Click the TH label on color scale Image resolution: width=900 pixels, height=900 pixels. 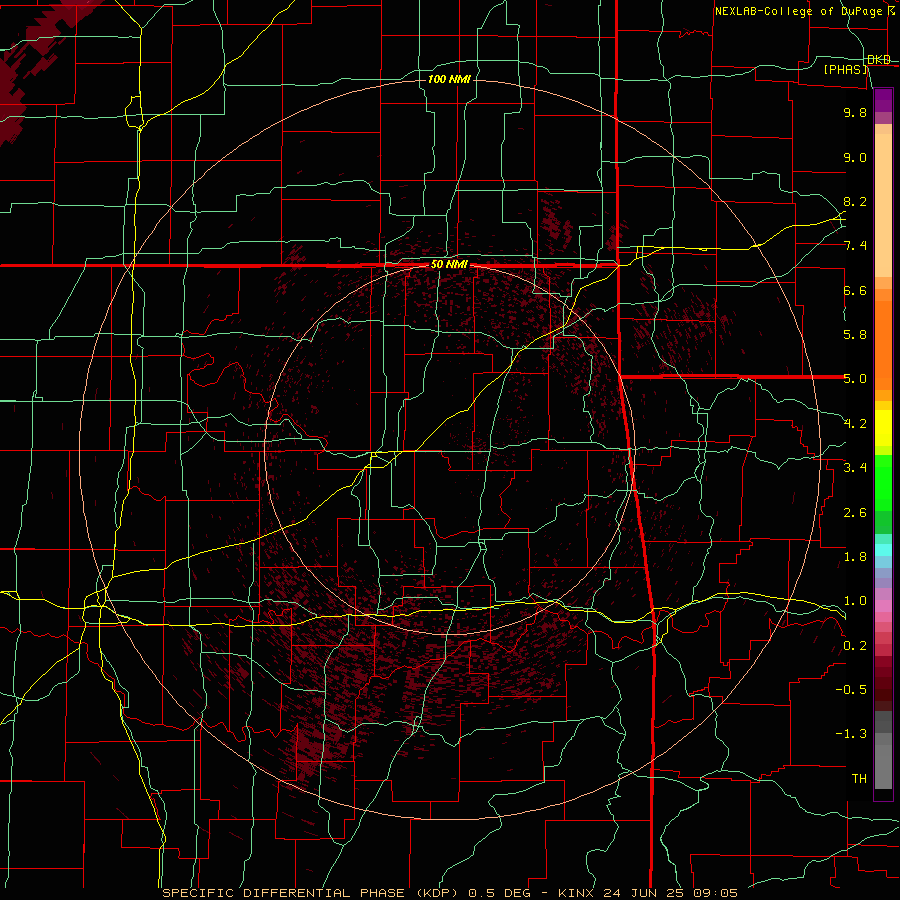(859, 779)
